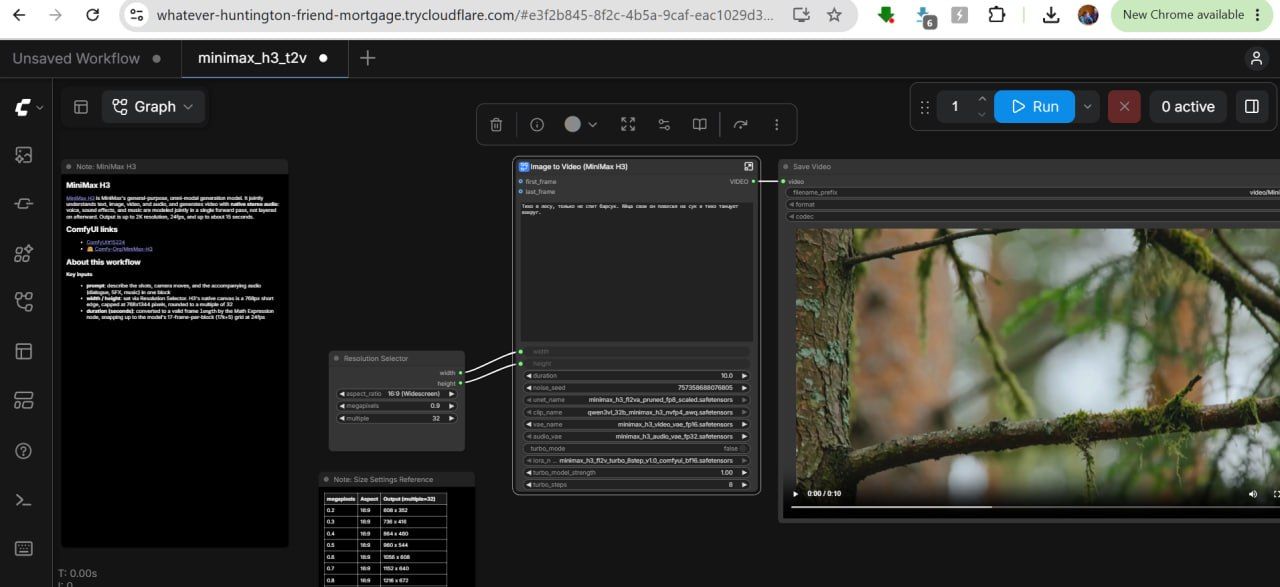
Task: Toggle the layout panel icon beside Graph
Action: click(81, 107)
